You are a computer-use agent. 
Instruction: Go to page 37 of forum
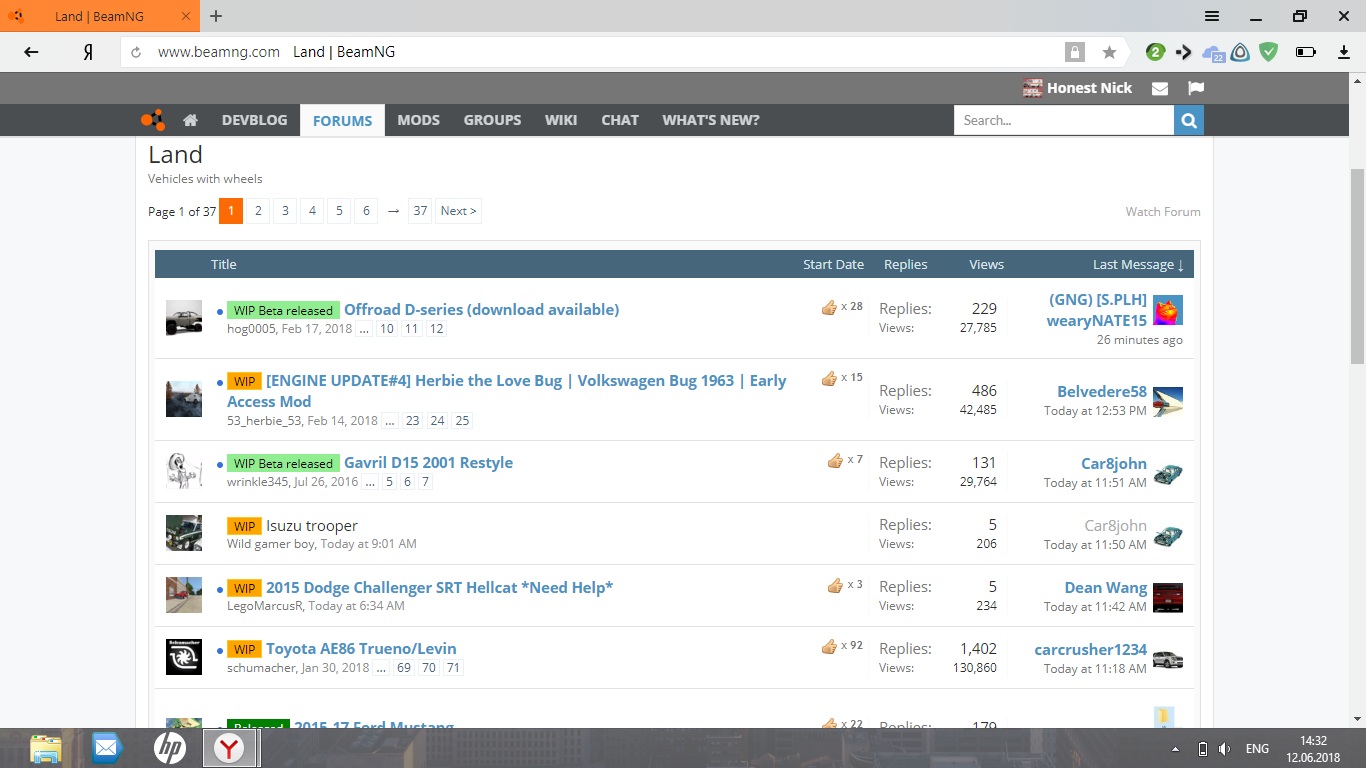click(420, 211)
